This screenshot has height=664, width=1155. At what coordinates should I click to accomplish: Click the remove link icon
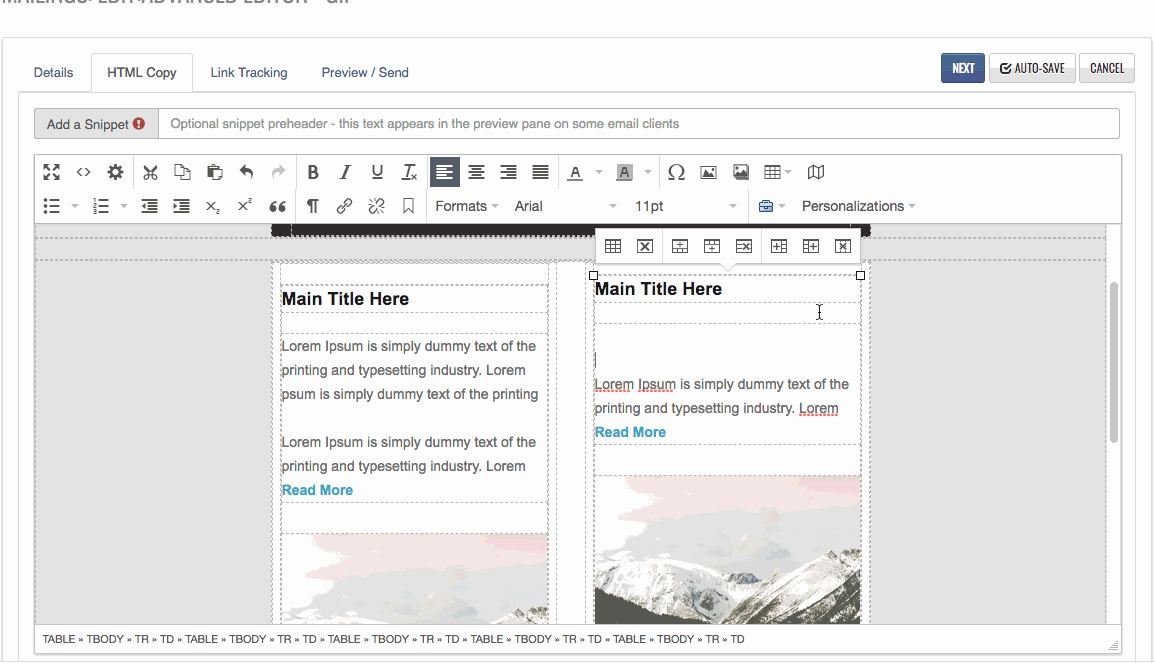(x=376, y=206)
